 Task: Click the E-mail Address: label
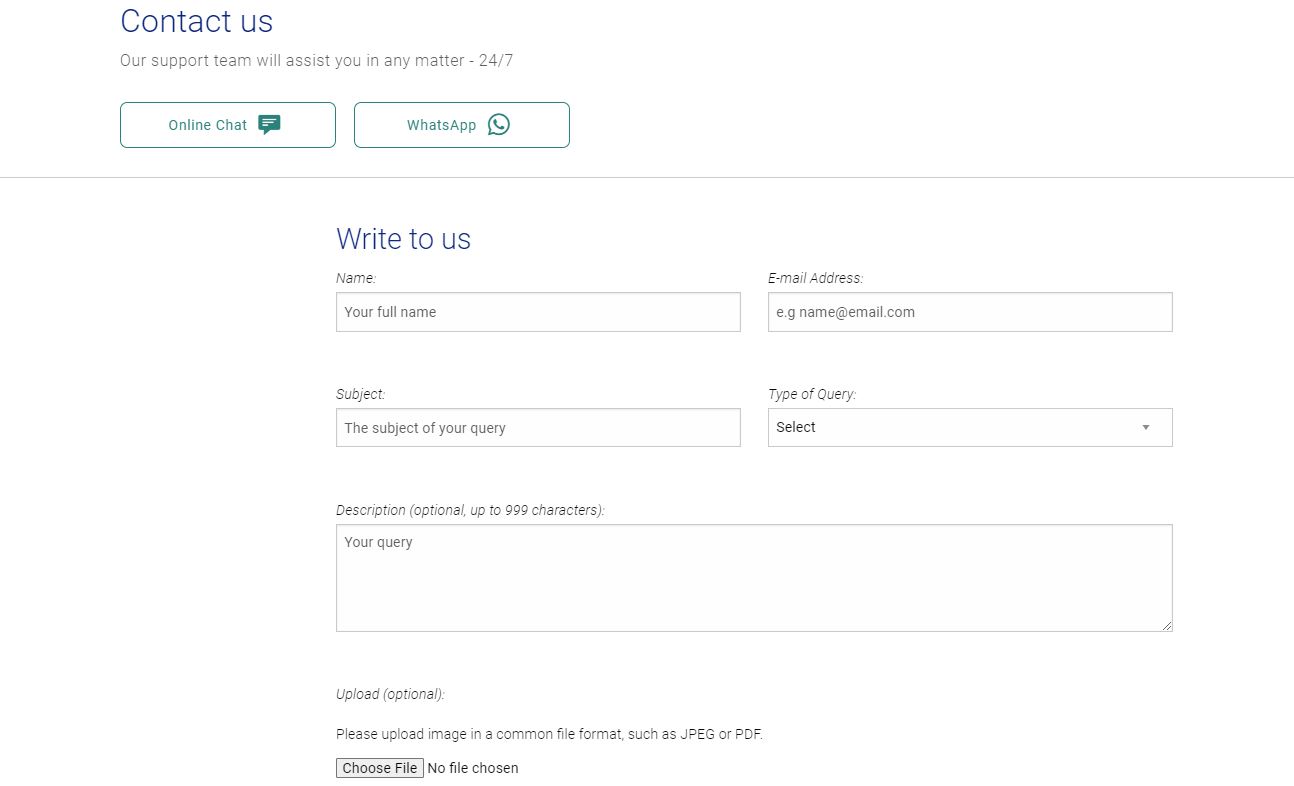pyautogui.click(x=815, y=278)
